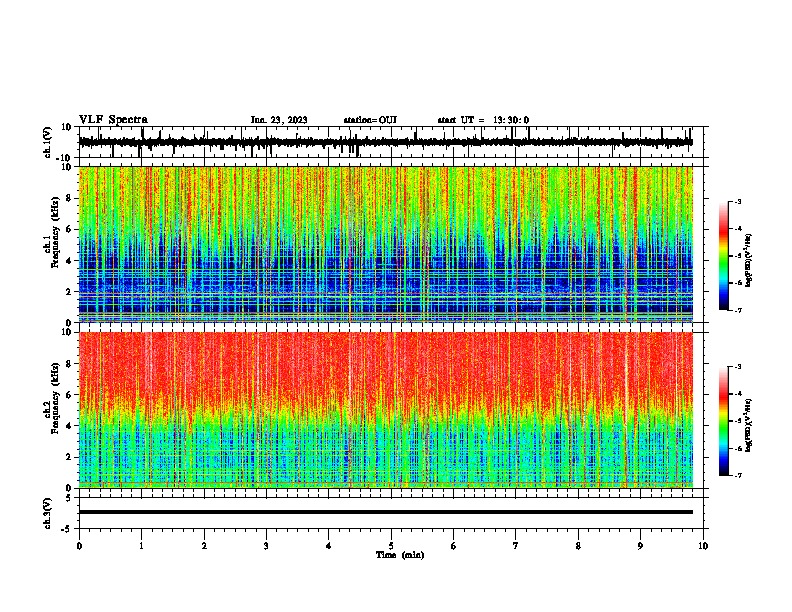Select the "start UT = 13:30:0" header text

pos(483,120)
